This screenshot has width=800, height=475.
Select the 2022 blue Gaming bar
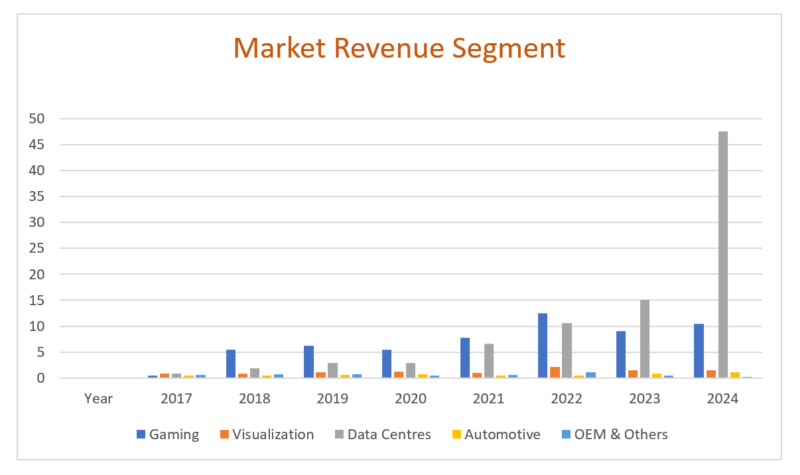(543, 346)
